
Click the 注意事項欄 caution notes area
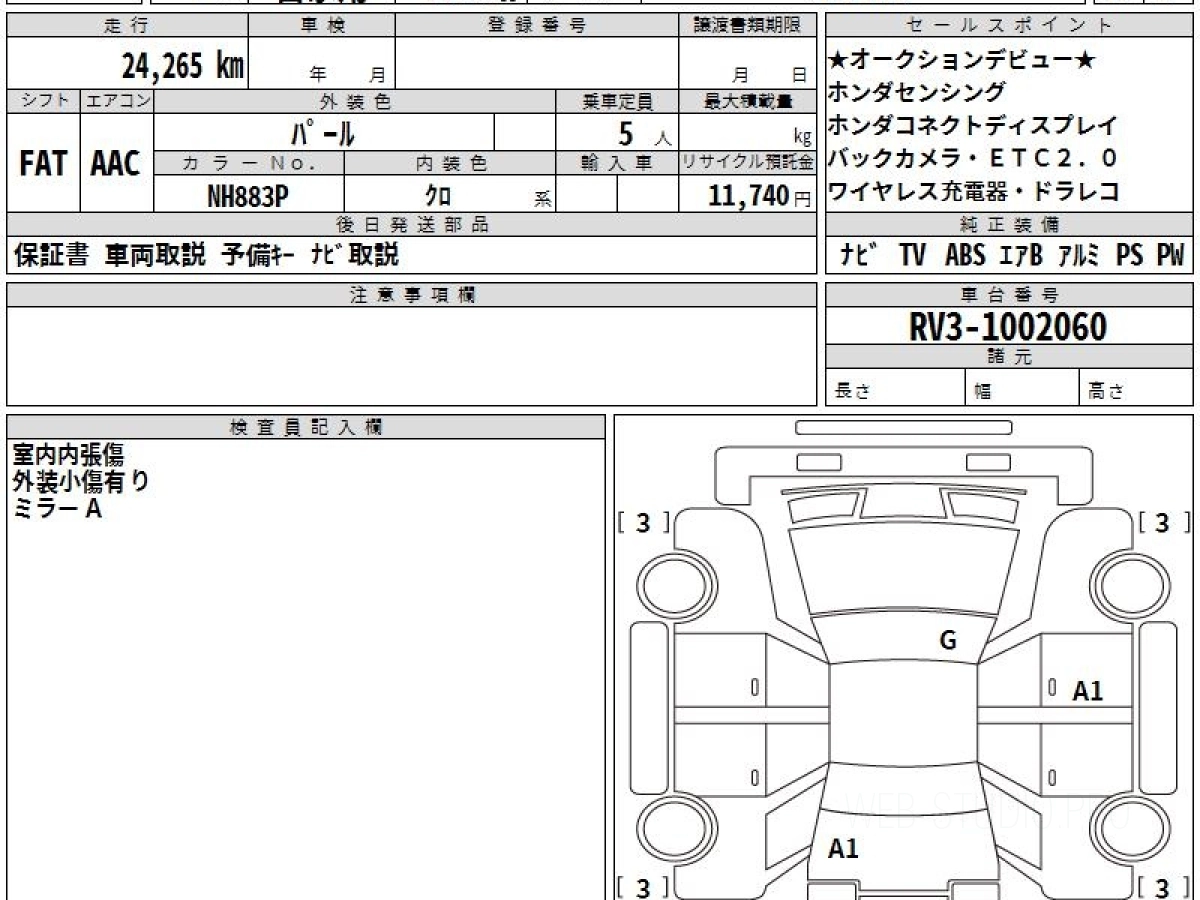[x=411, y=355]
